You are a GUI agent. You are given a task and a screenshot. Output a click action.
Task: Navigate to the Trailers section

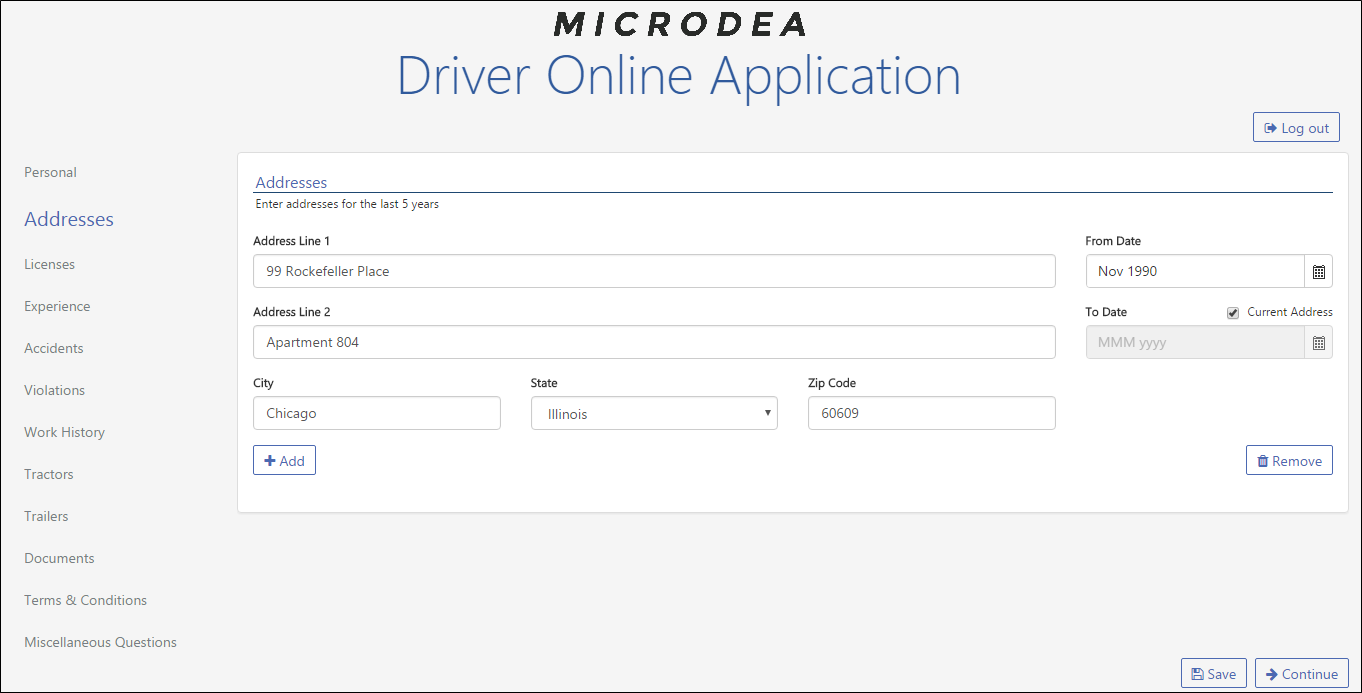(x=46, y=516)
